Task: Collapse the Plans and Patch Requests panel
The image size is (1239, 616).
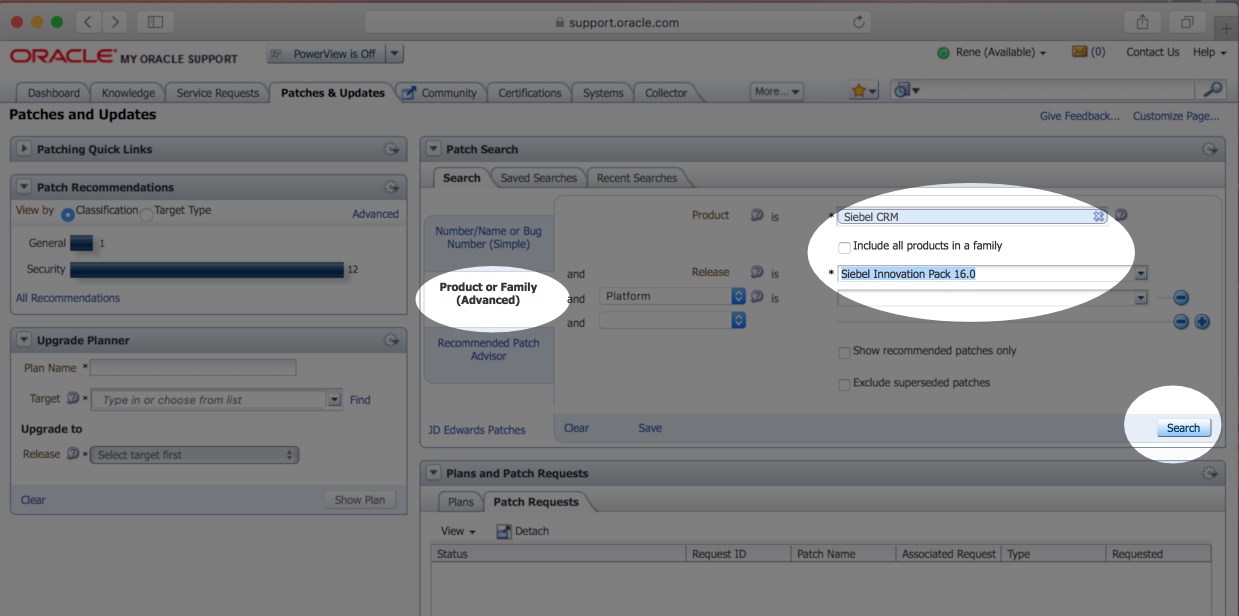Action: pyautogui.click(x=433, y=473)
